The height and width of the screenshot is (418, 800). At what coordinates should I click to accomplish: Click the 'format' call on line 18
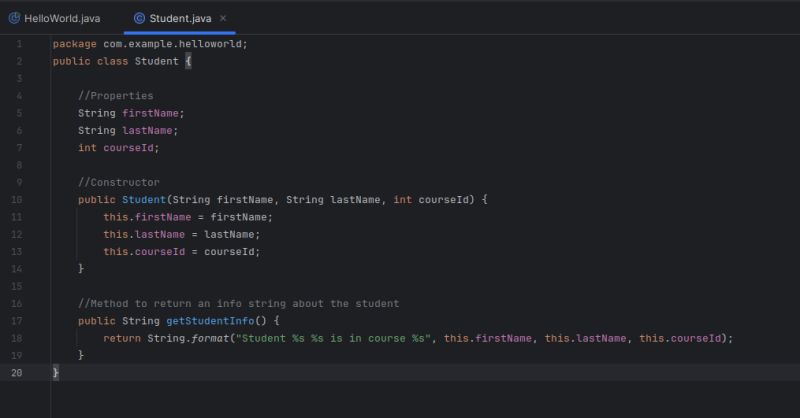[210, 338]
